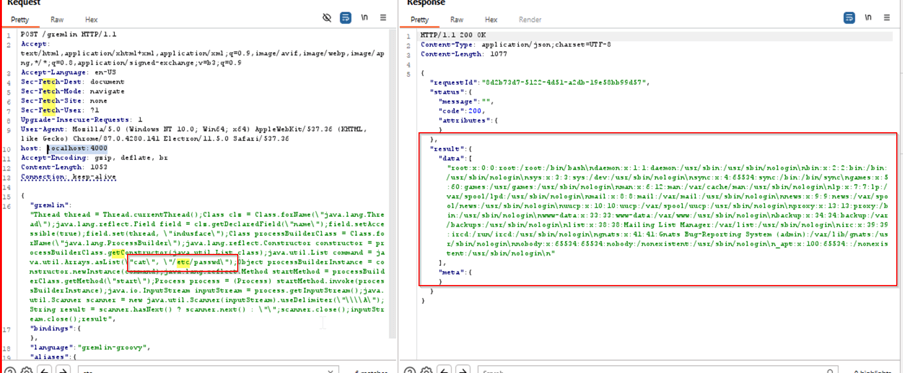Switch Request view to Raw tab
The height and width of the screenshot is (373, 903).
pos(57,20)
